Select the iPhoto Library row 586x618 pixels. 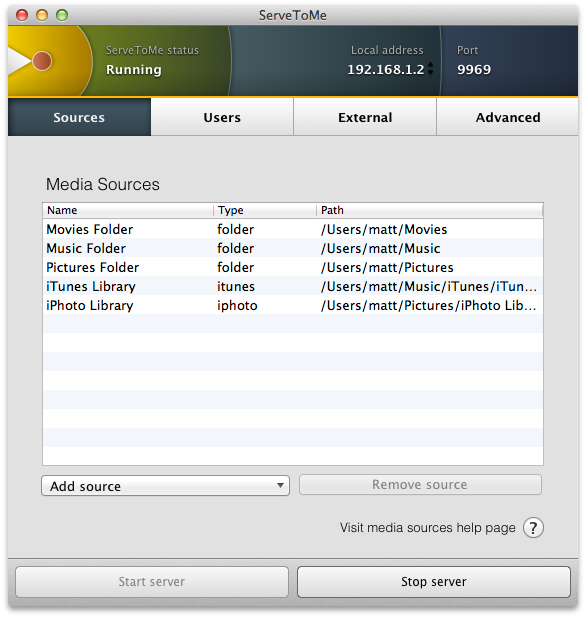pos(293,305)
